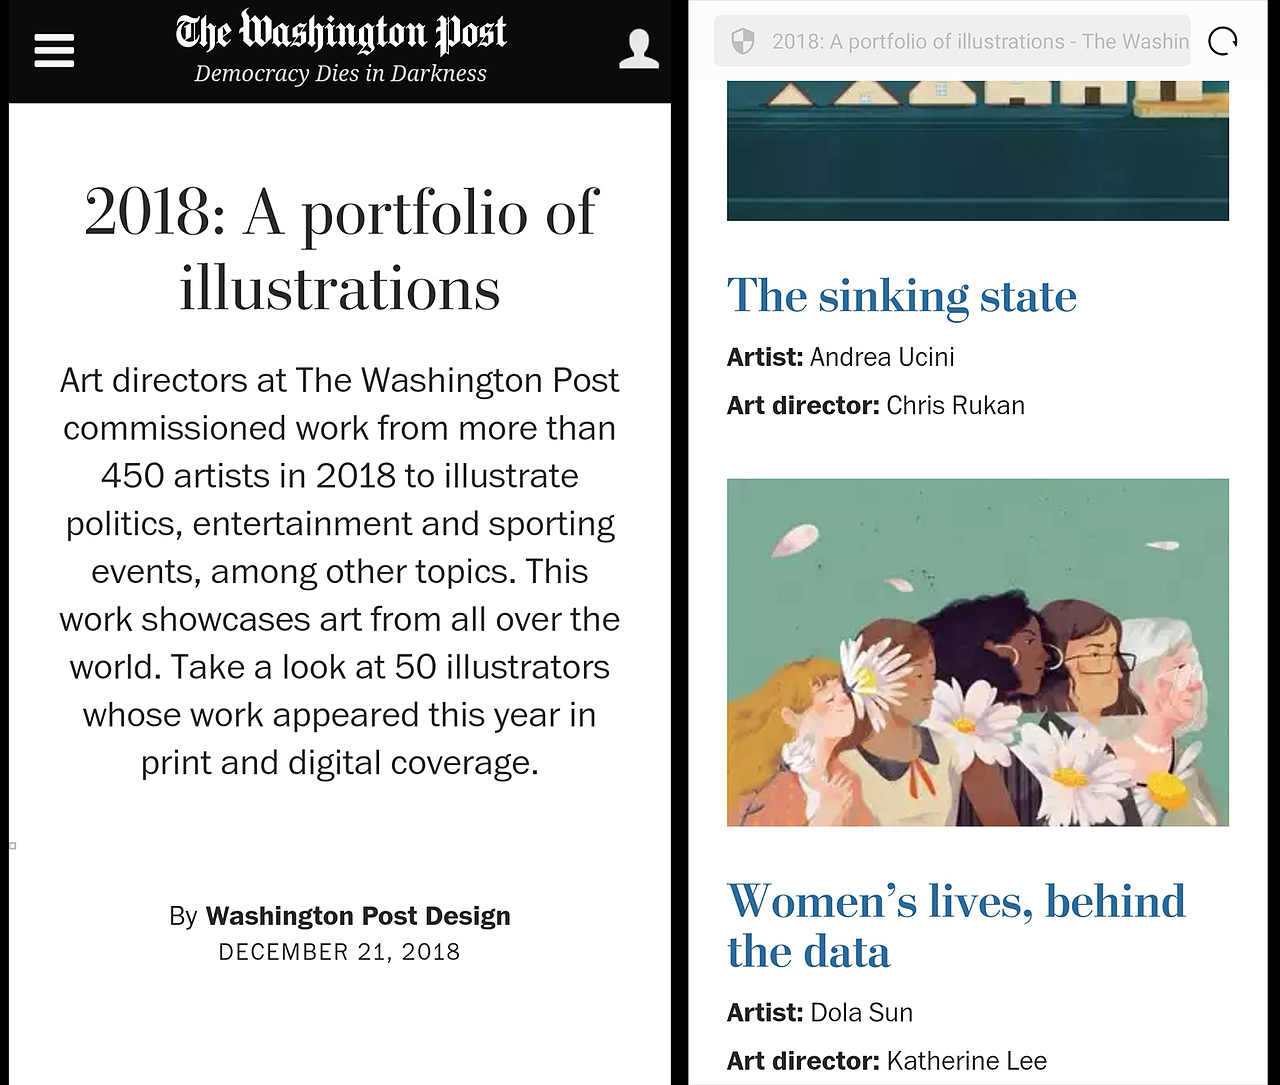Click the women with daisies illustration
This screenshot has width=1280, height=1085.
click(x=977, y=652)
